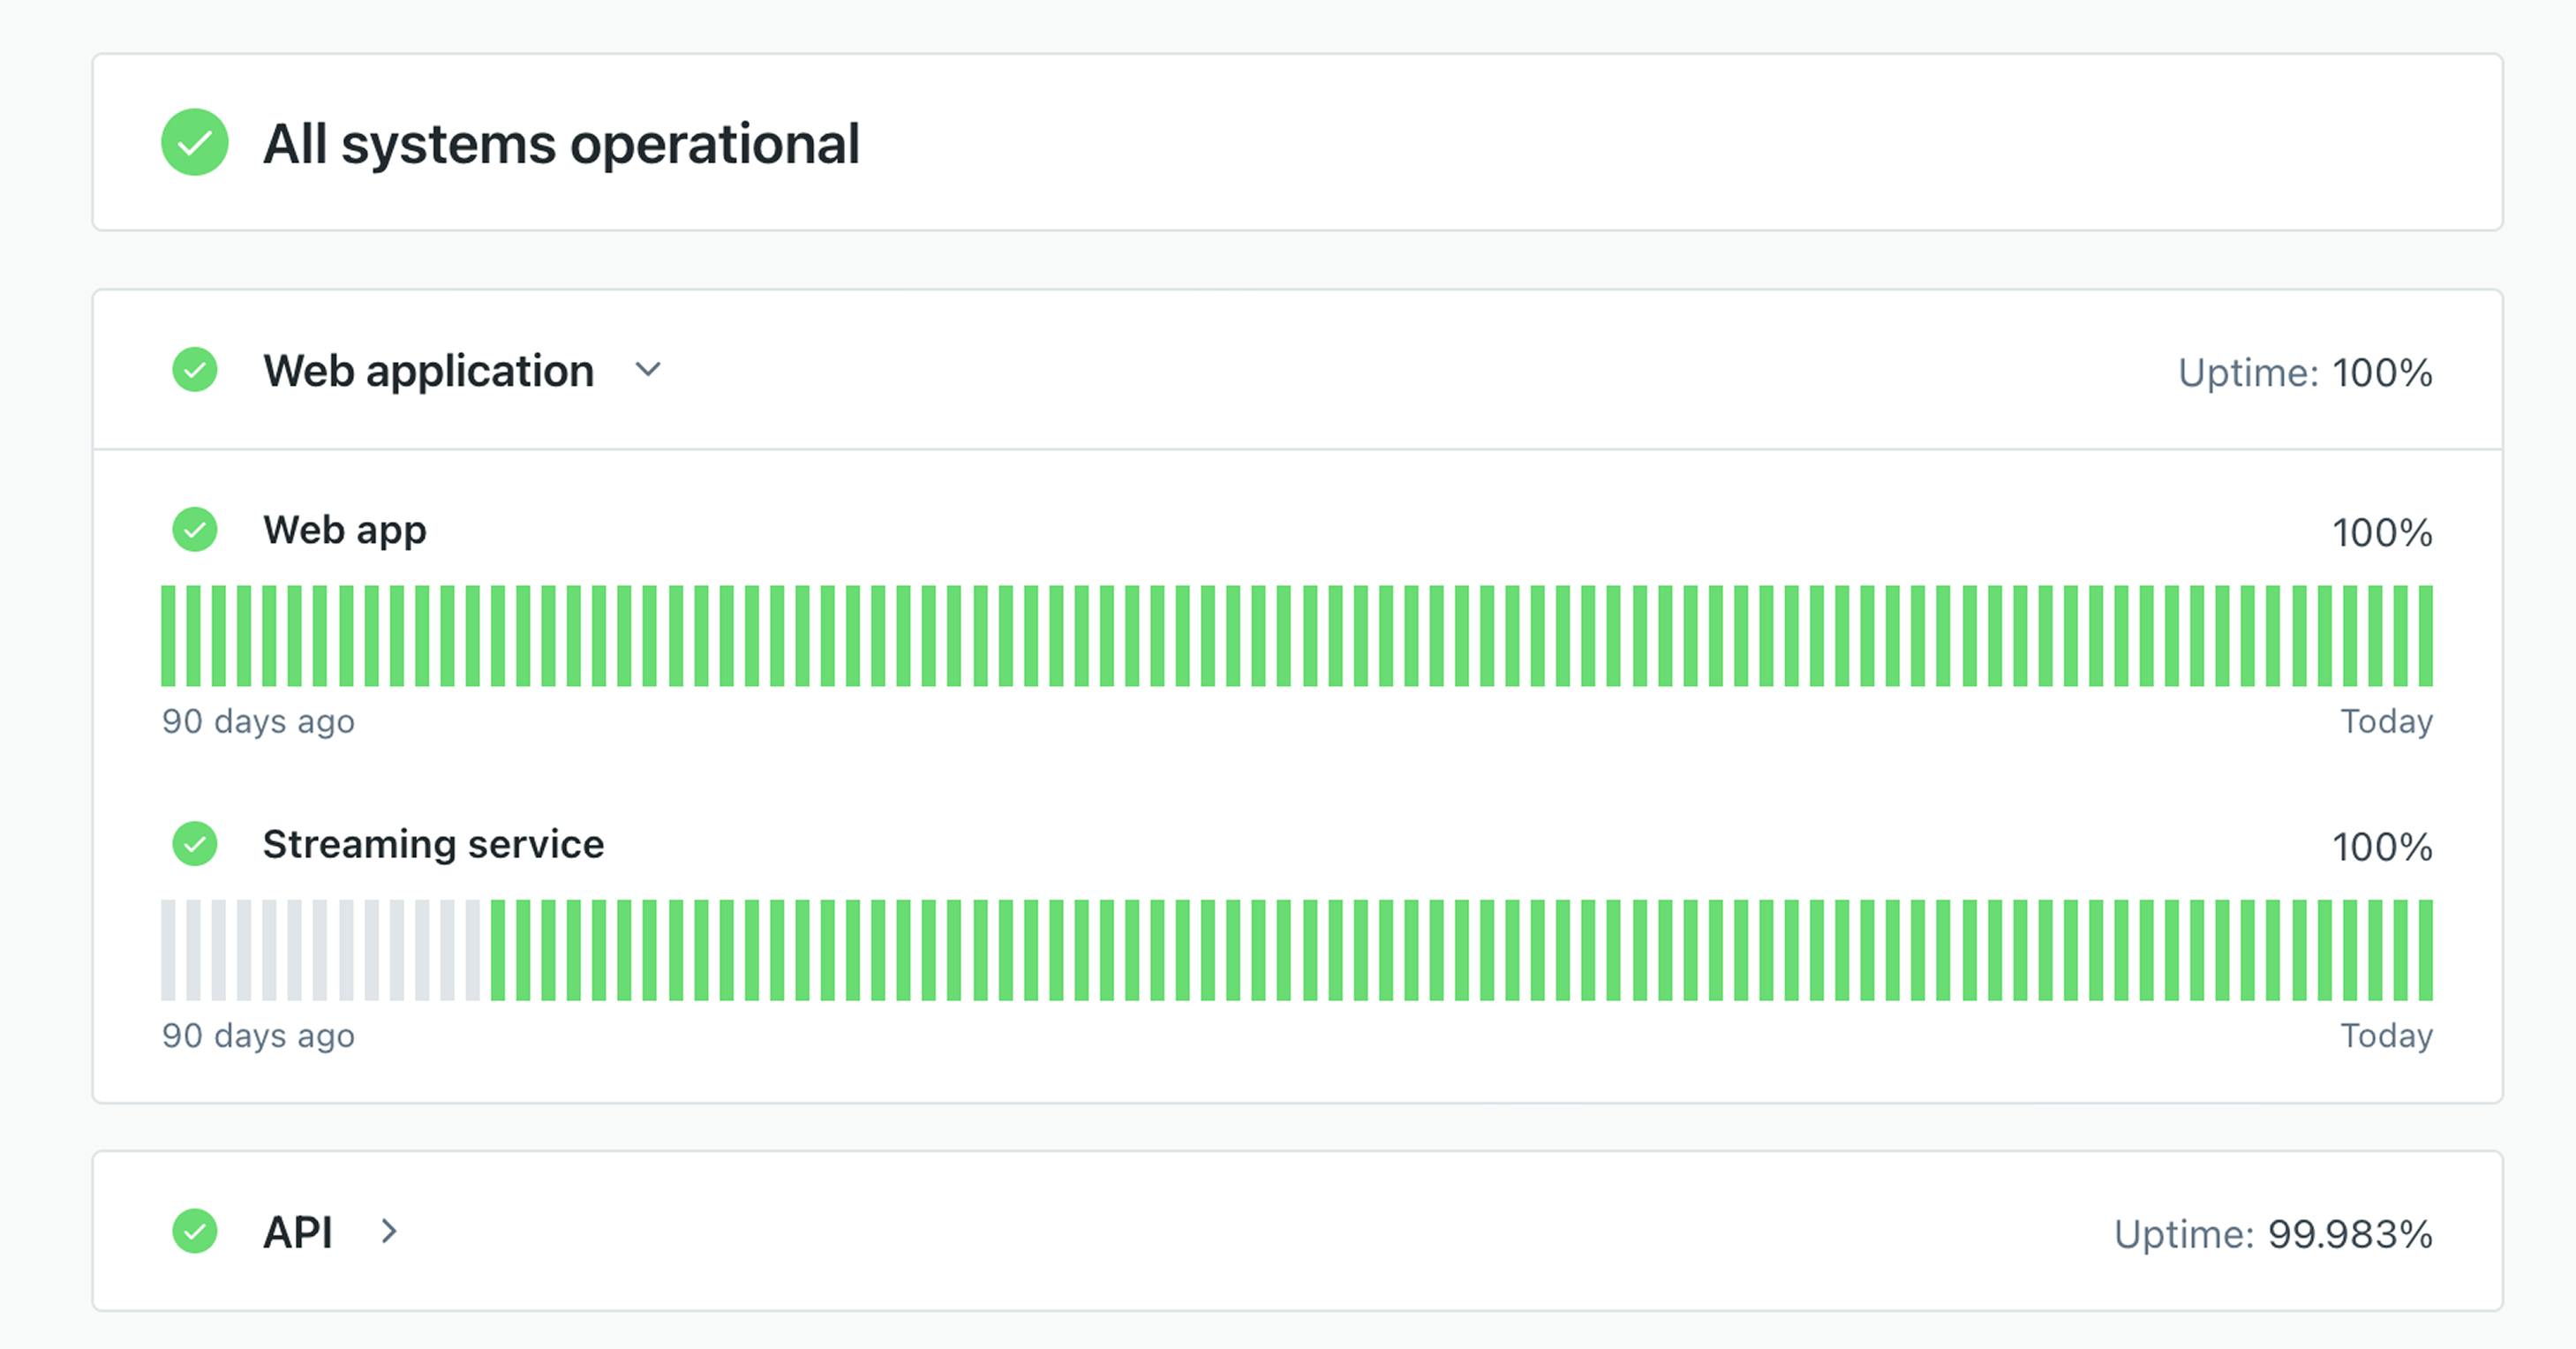Collapse the Web application section chevron
2576x1349 pixels.
pos(648,370)
